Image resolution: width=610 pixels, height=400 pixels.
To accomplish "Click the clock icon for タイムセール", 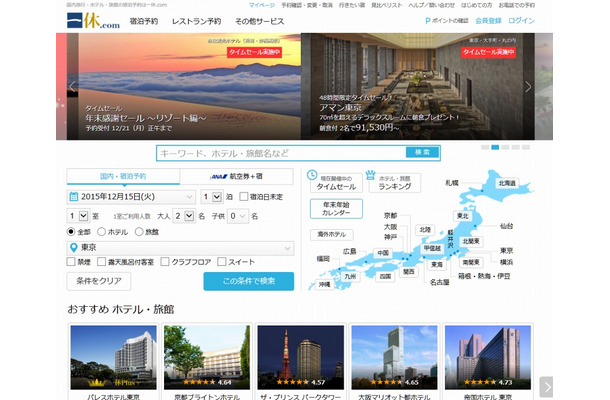I will click(x=312, y=175).
